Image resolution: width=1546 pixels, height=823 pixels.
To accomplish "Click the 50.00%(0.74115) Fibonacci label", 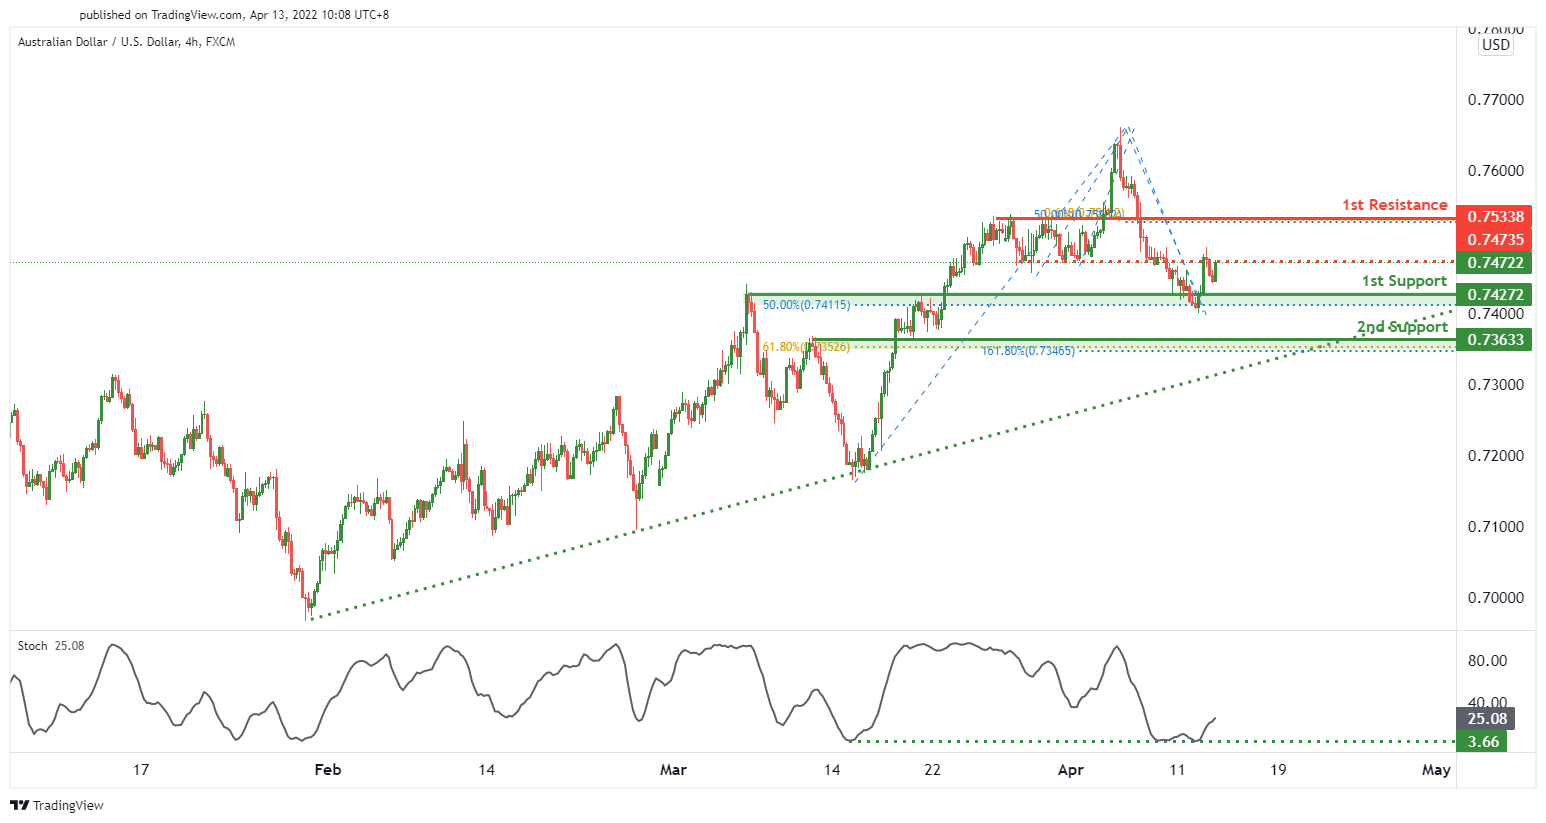I will point(806,305).
